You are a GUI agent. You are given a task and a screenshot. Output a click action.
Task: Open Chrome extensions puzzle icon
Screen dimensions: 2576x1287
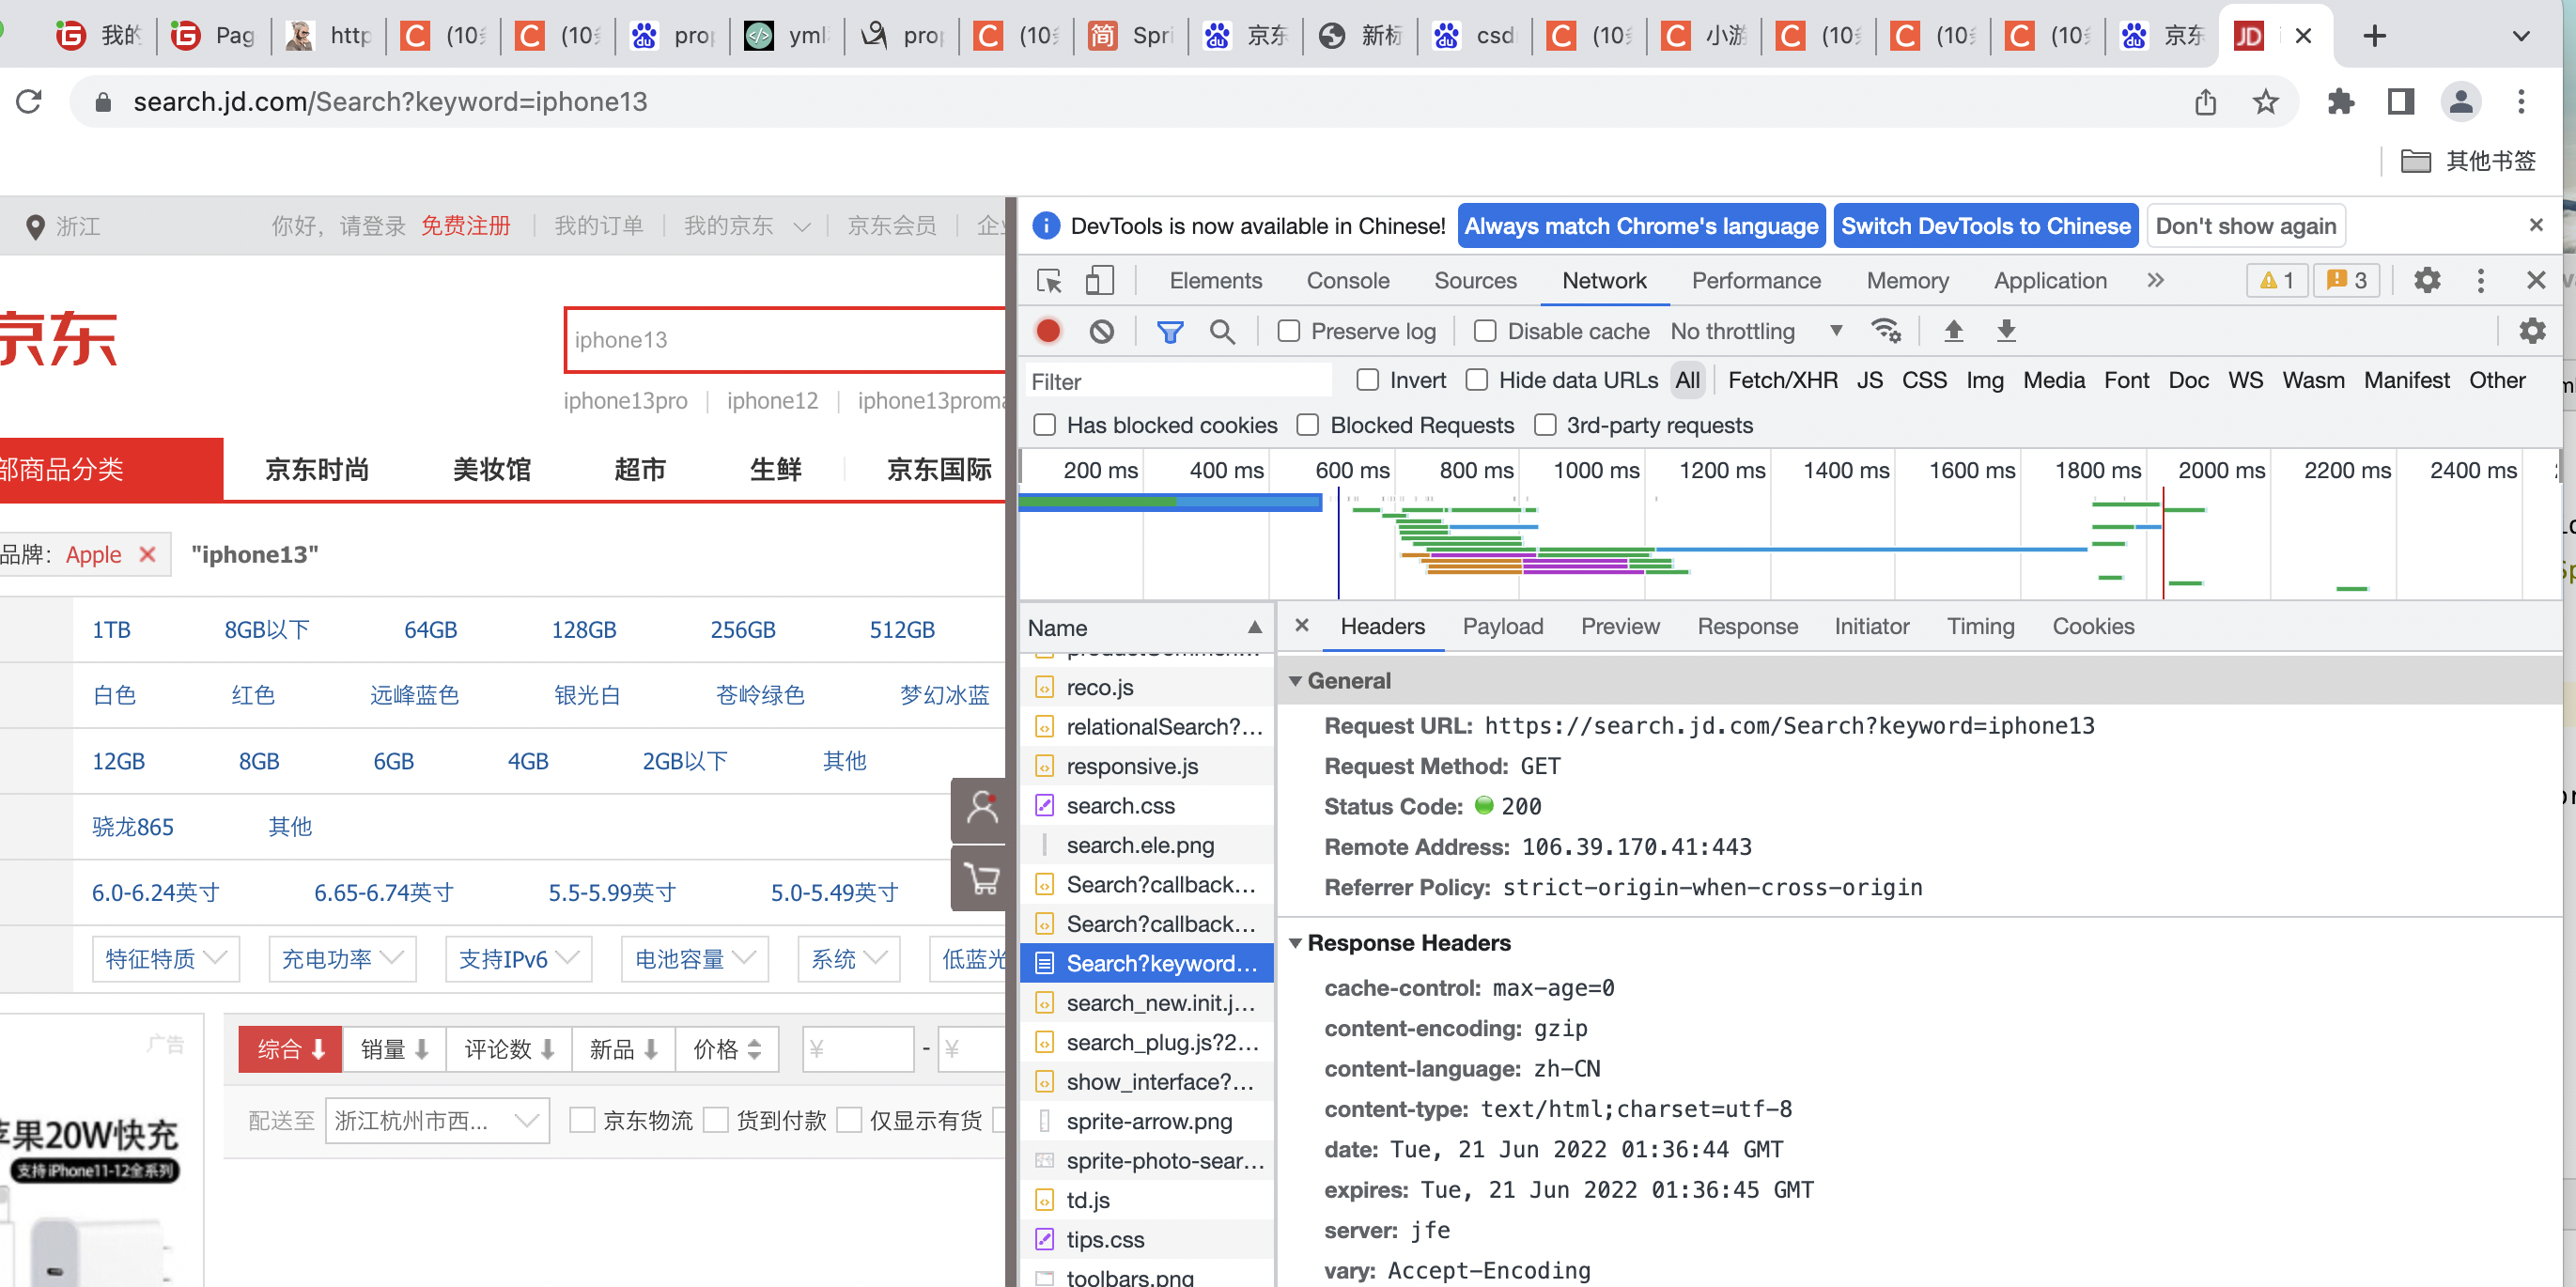[2340, 102]
